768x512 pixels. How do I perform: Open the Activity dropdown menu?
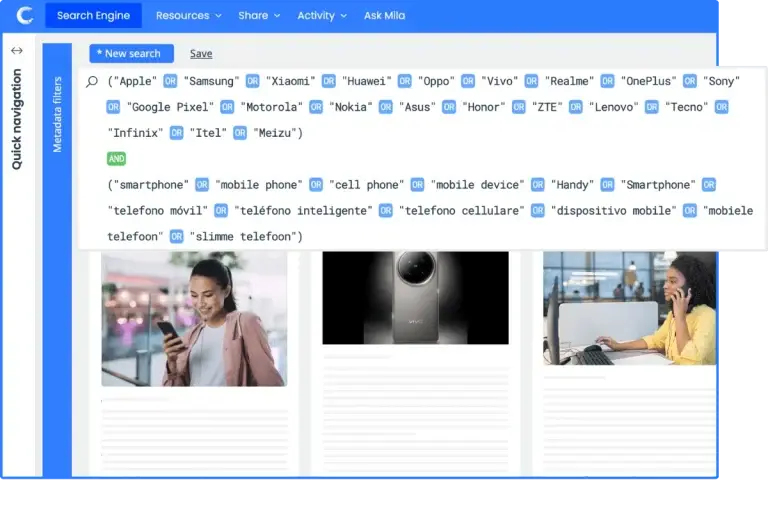[x=321, y=16]
